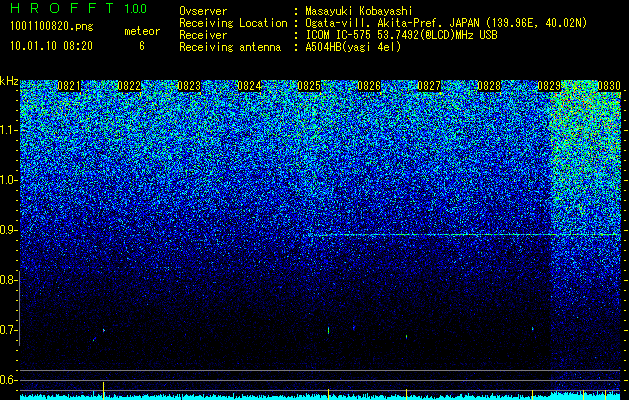Image resolution: width=629 pixels, height=400 pixels.
Task: Click location text Ogata-vill. Akita-Pref. JAPAN
Action: click(x=391, y=23)
